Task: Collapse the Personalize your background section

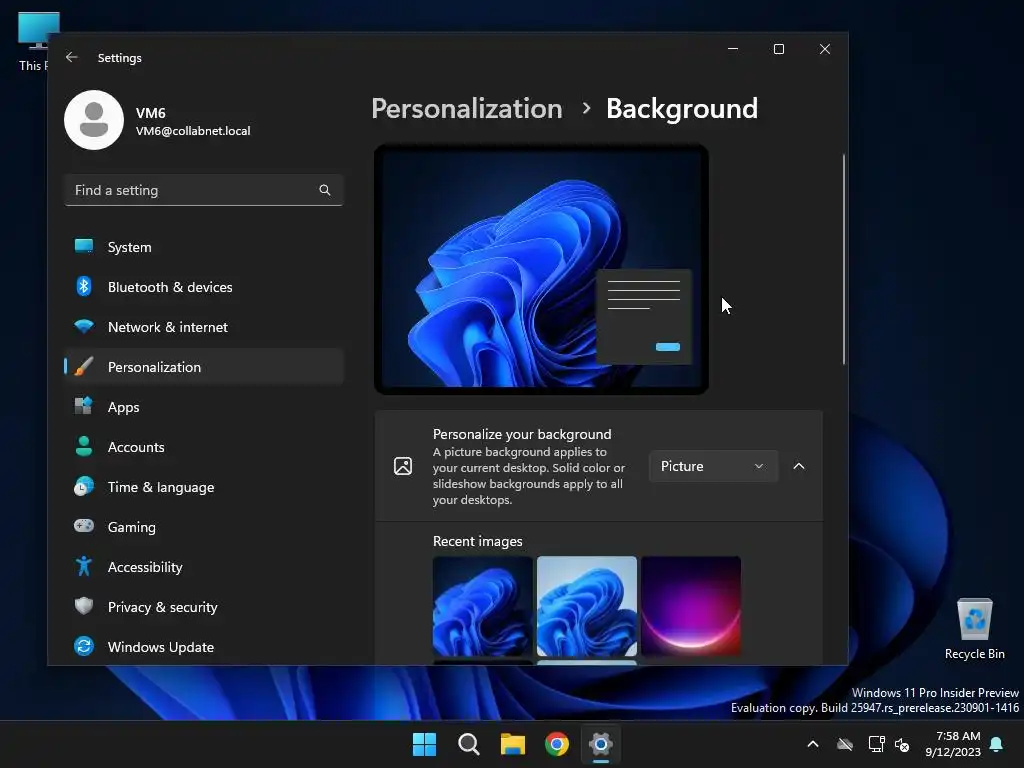Action: [x=799, y=466]
